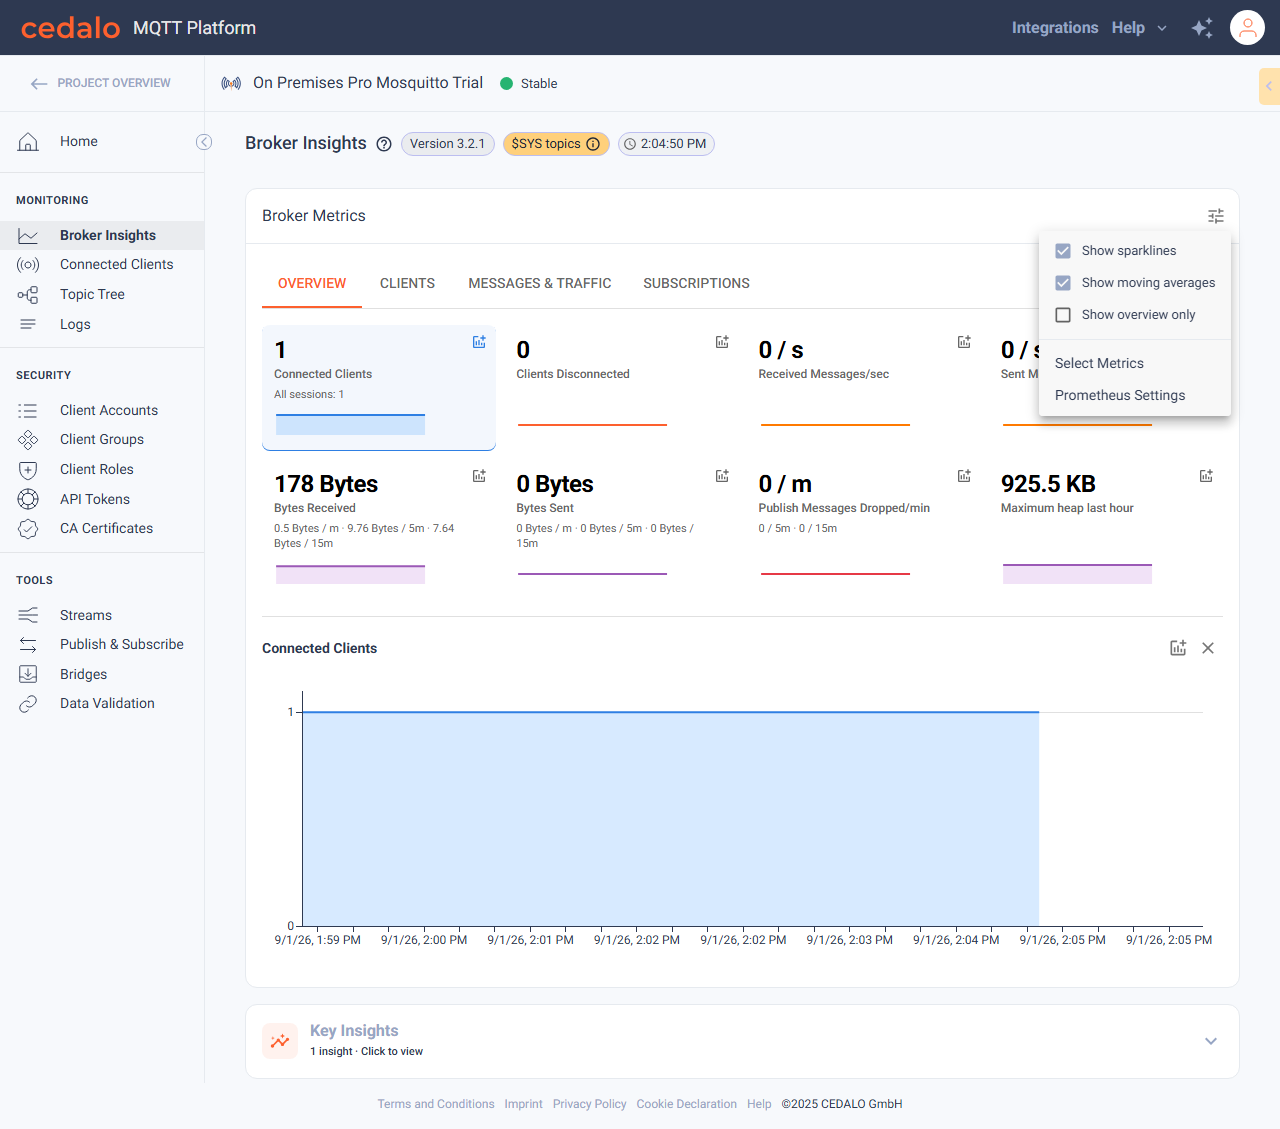Enable Show overview only checkbox
The image size is (1280, 1129).
(x=1063, y=315)
